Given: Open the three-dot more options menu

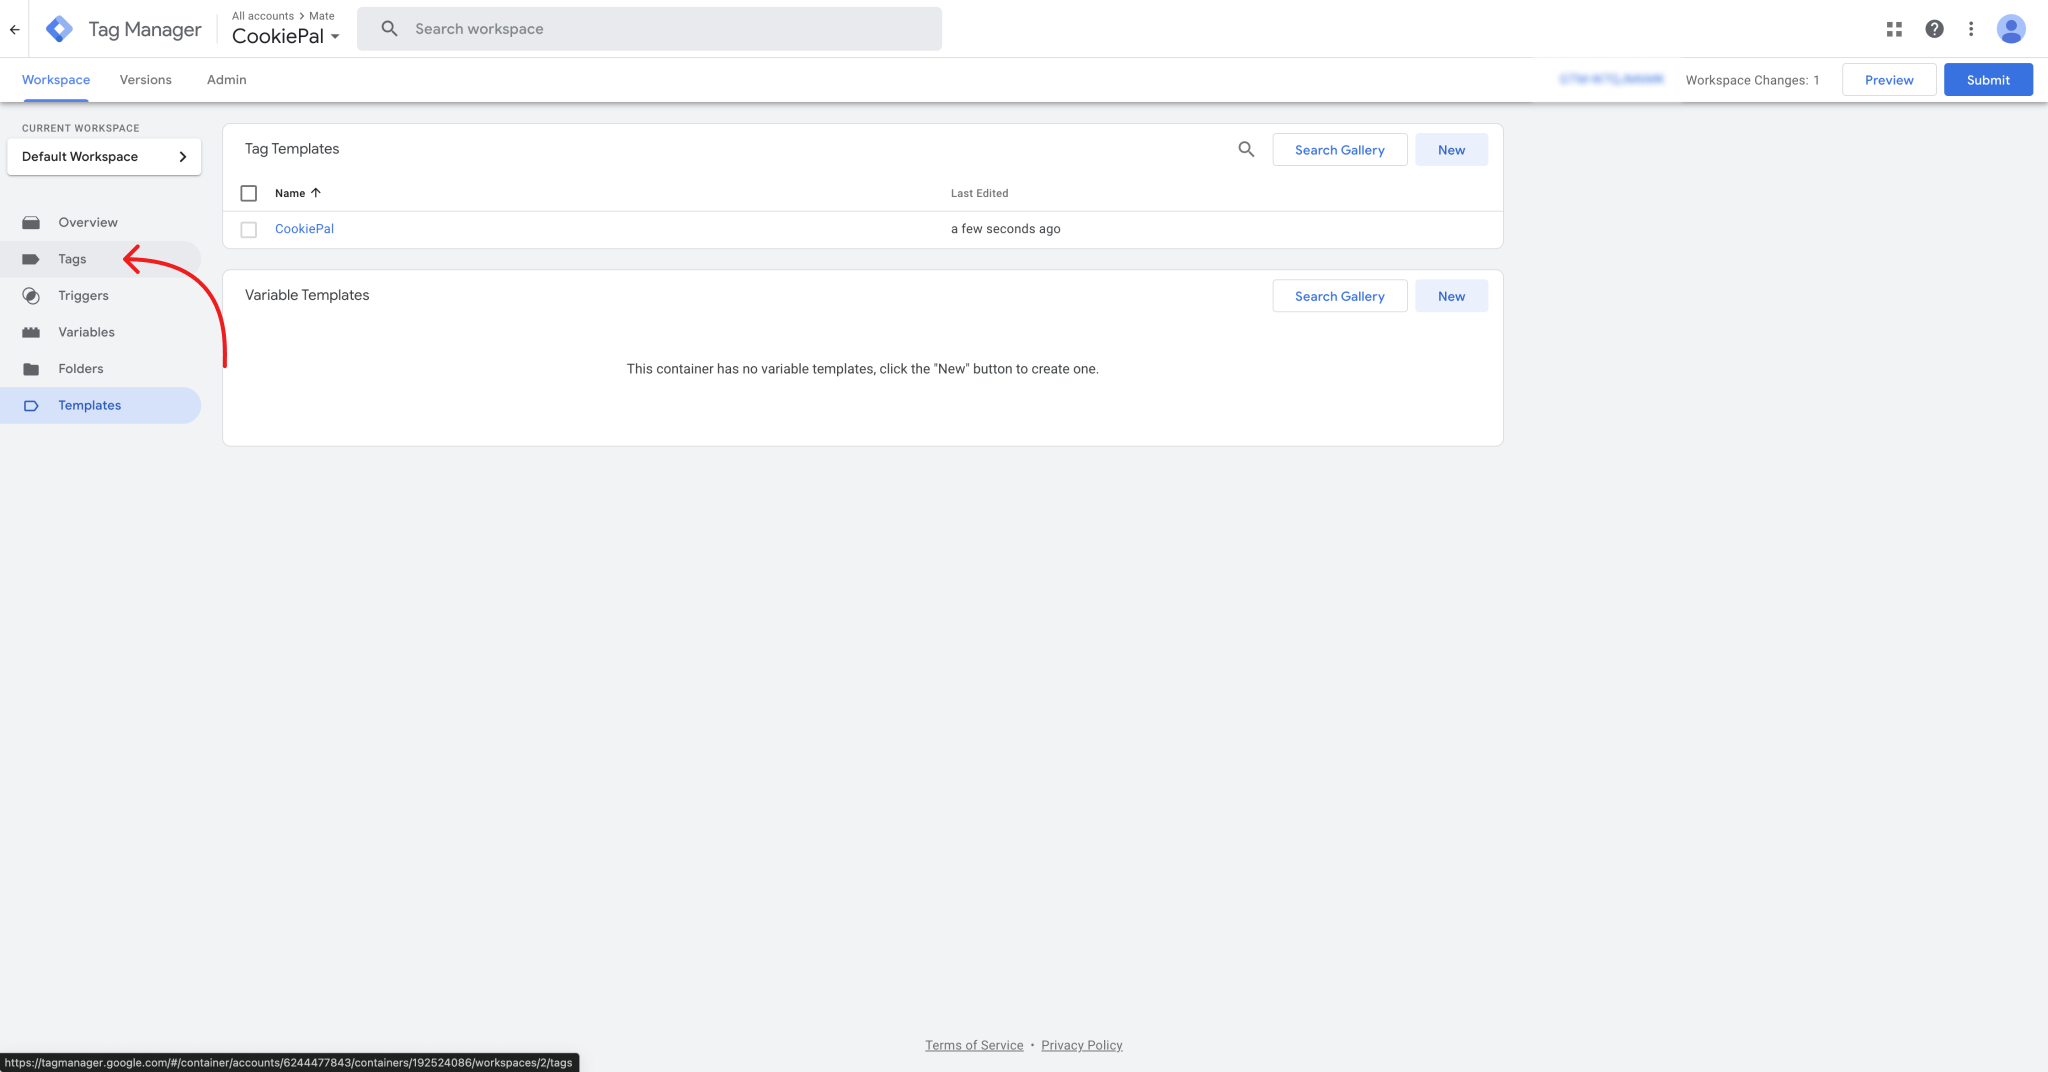Looking at the screenshot, I should tap(1971, 29).
